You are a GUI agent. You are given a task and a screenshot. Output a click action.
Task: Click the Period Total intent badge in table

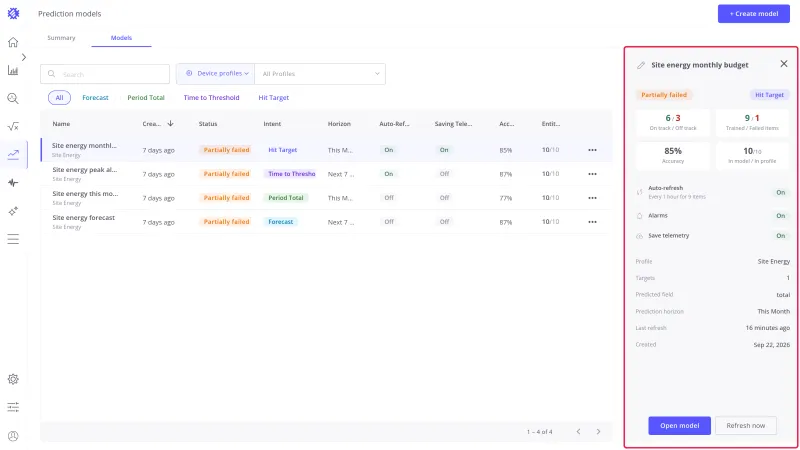(286, 198)
